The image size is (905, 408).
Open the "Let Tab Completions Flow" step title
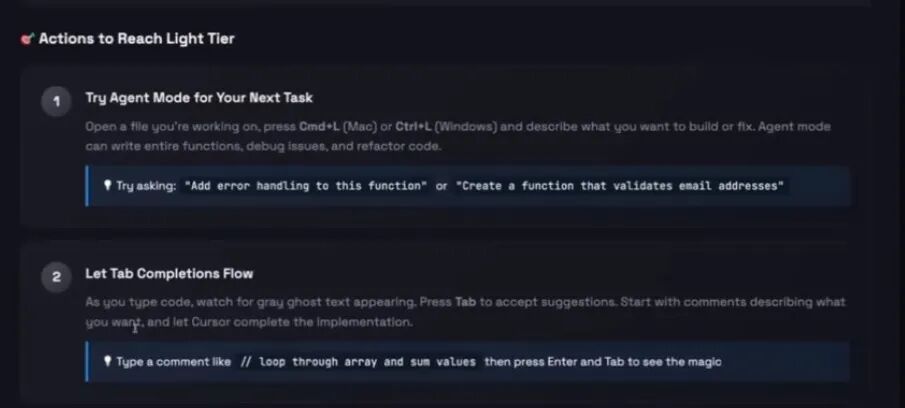pos(169,274)
